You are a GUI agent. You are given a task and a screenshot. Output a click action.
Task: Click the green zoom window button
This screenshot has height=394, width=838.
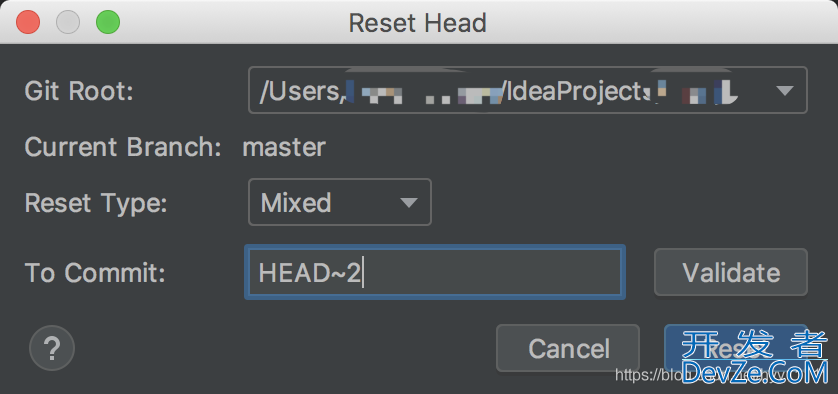coord(108,22)
